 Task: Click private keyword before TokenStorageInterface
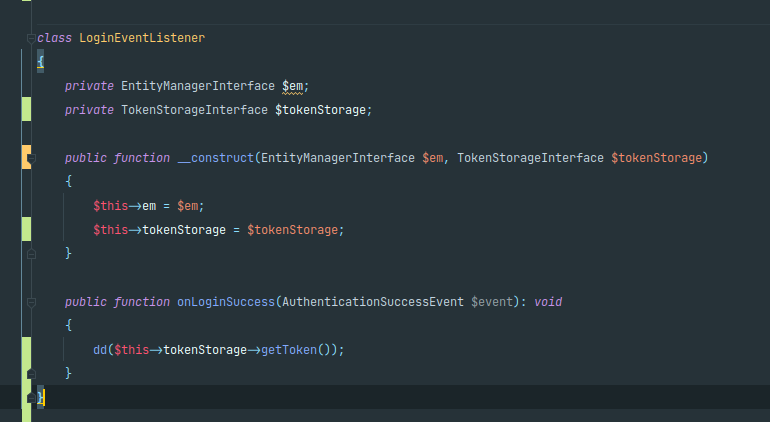click(x=89, y=110)
